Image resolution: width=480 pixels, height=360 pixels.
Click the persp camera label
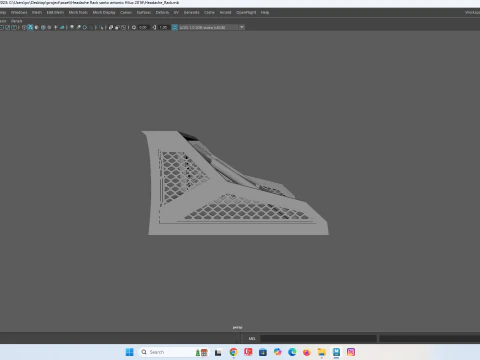point(237,327)
